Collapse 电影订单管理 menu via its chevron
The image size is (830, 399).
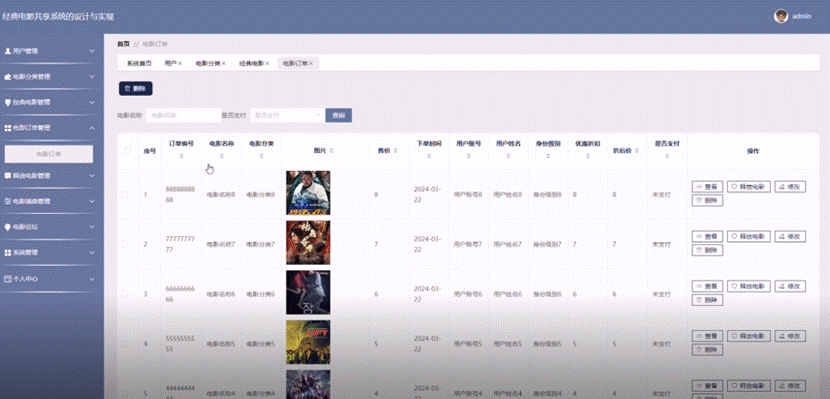(x=92, y=128)
